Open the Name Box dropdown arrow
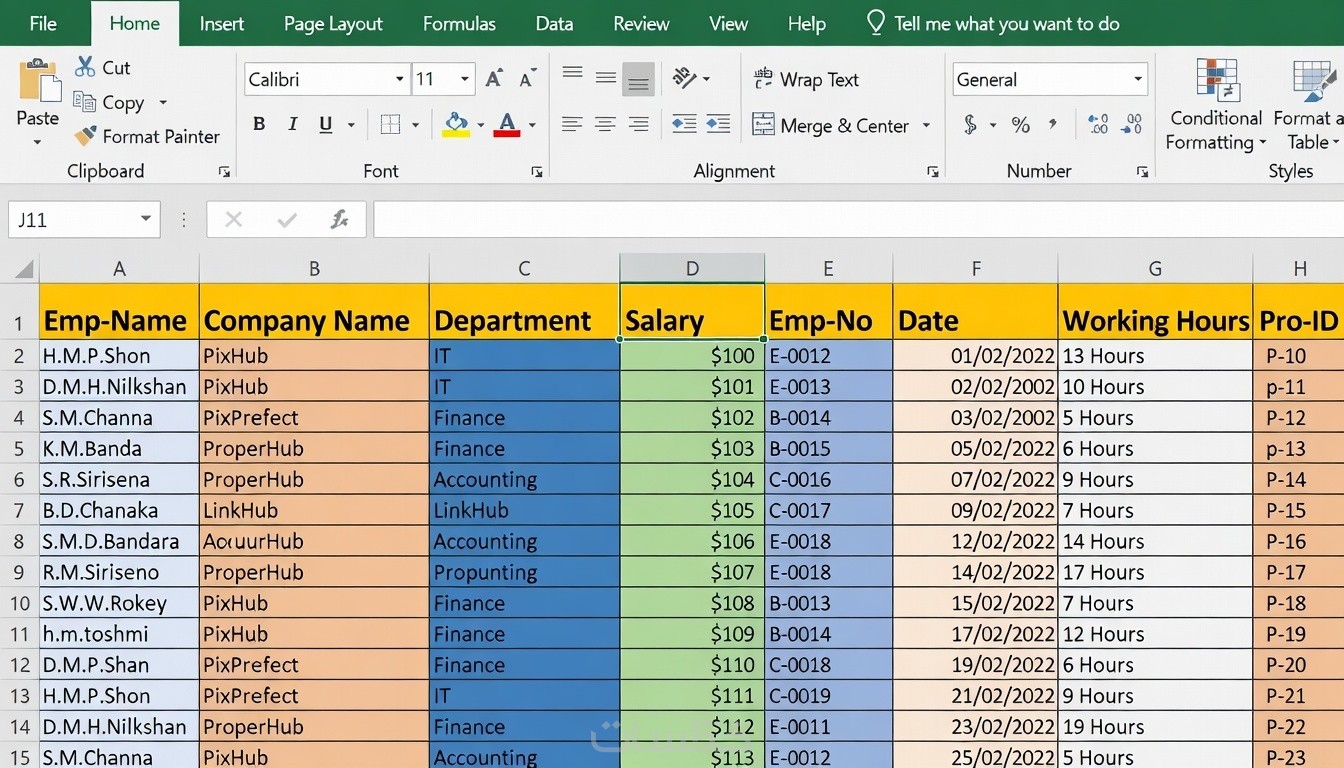Viewport: 1344px width, 768px height. (146, 219)
